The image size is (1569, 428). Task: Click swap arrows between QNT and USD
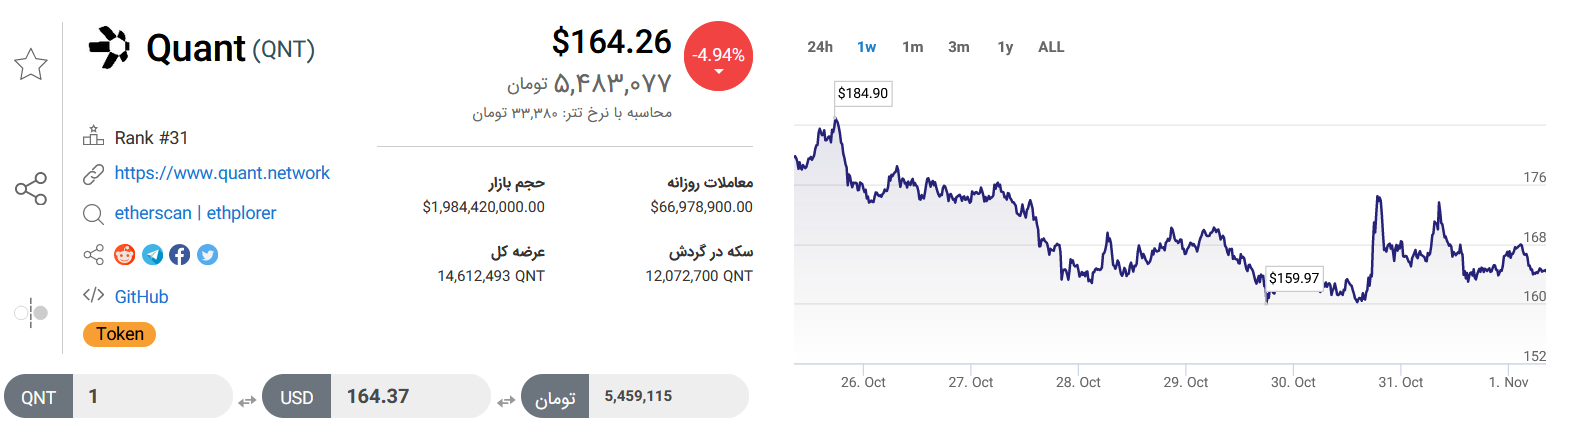(247, 401)
